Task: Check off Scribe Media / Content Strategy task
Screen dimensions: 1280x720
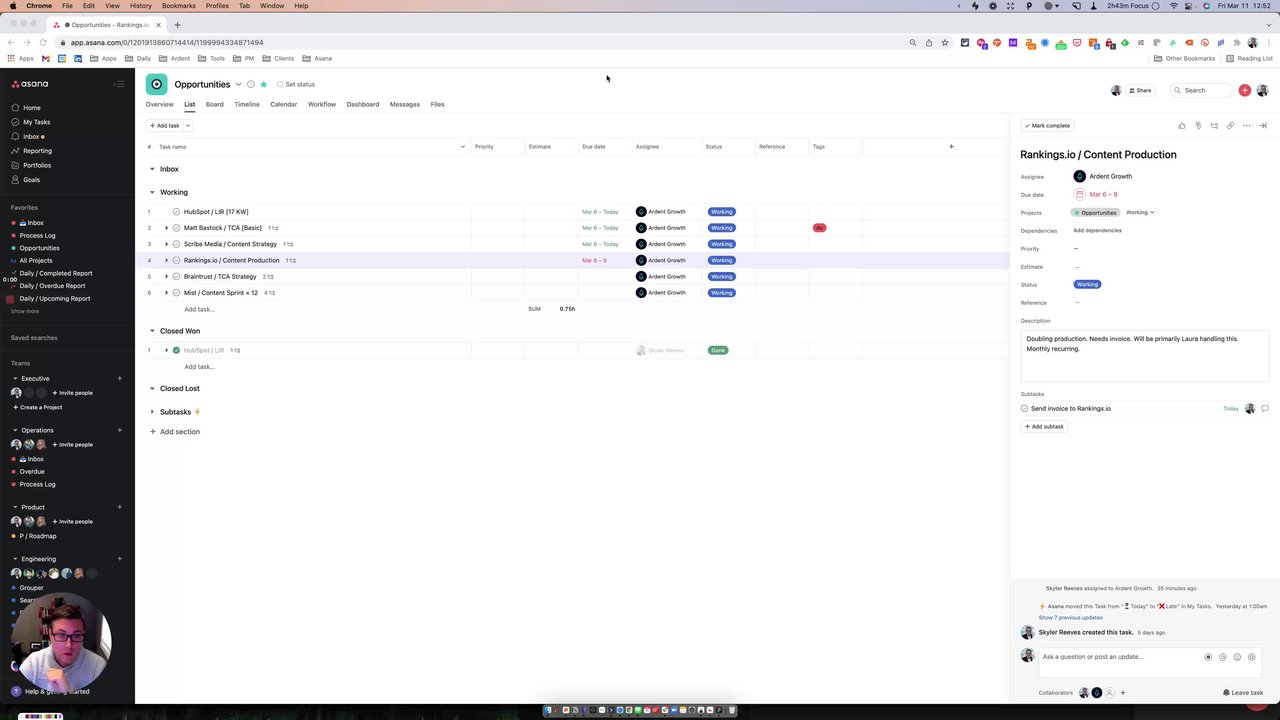Action: click(176, 244)
